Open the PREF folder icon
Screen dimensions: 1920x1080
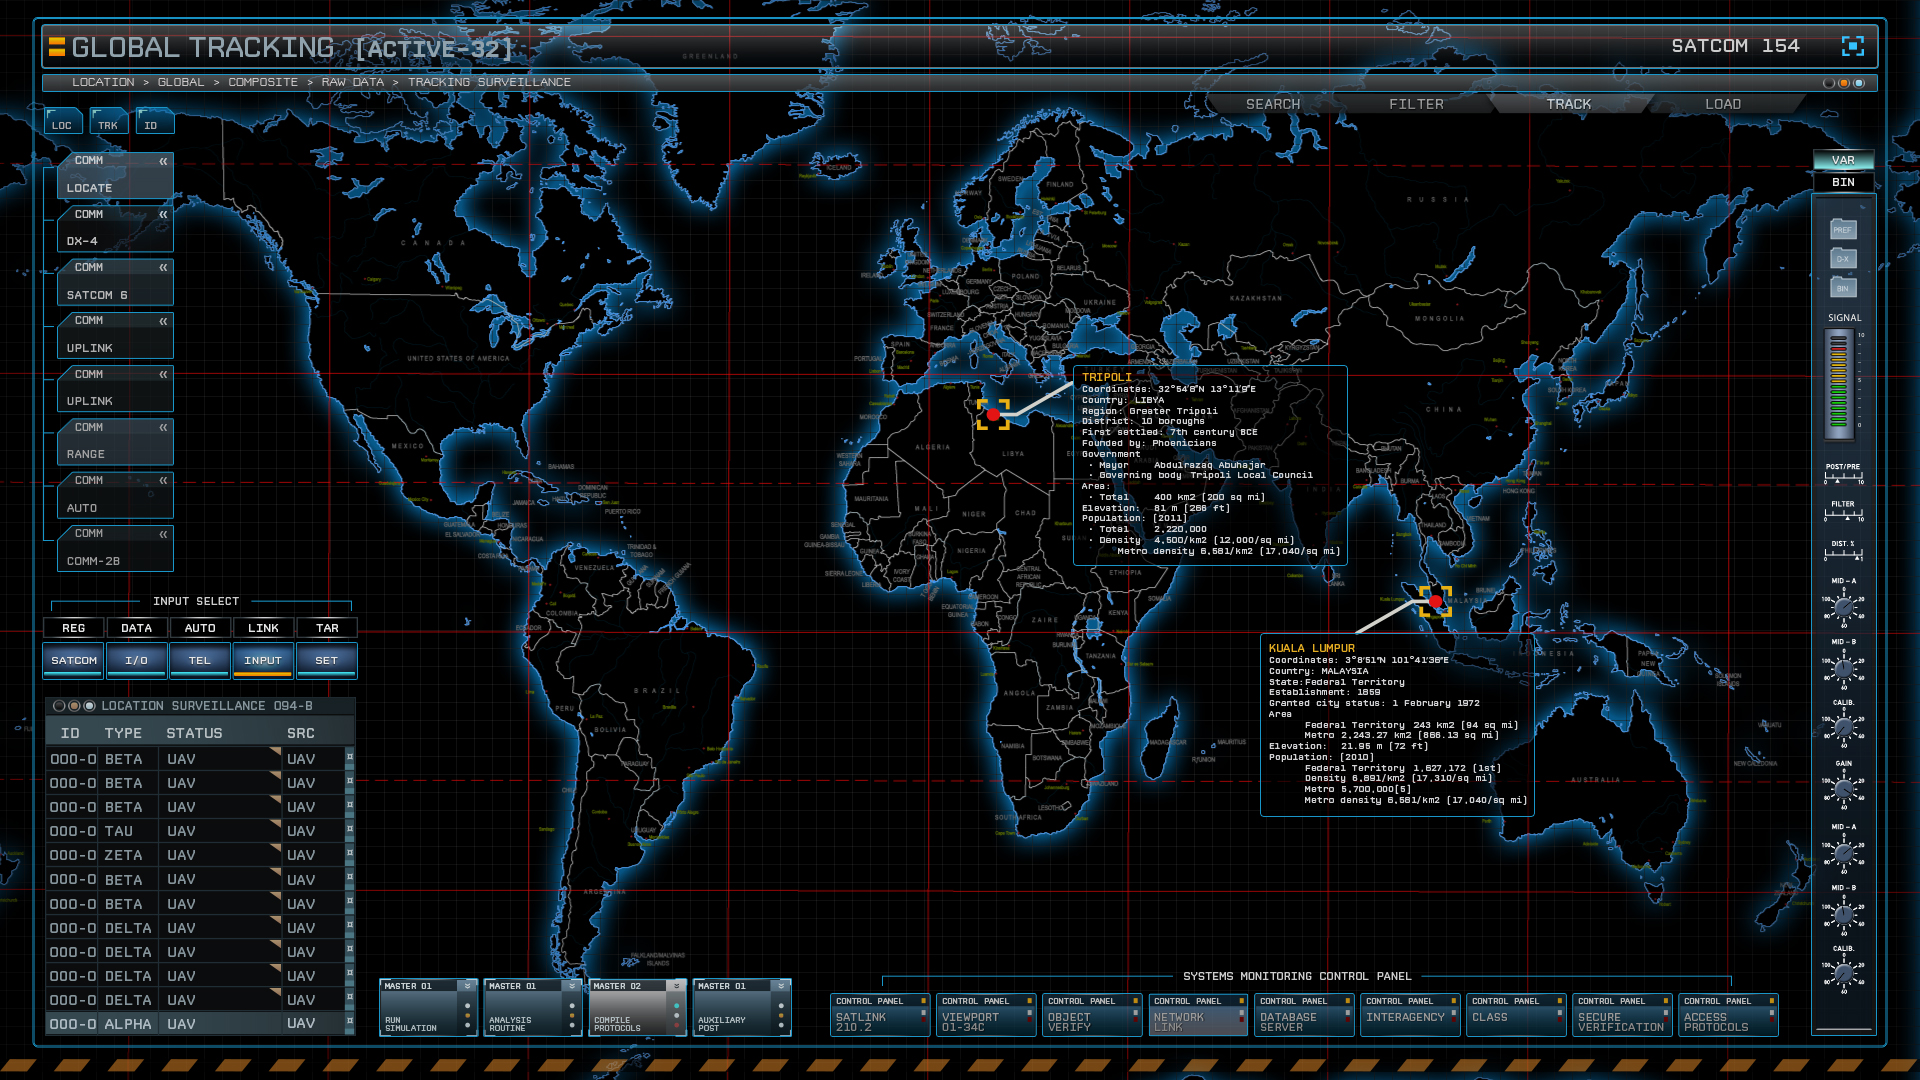1843,229
